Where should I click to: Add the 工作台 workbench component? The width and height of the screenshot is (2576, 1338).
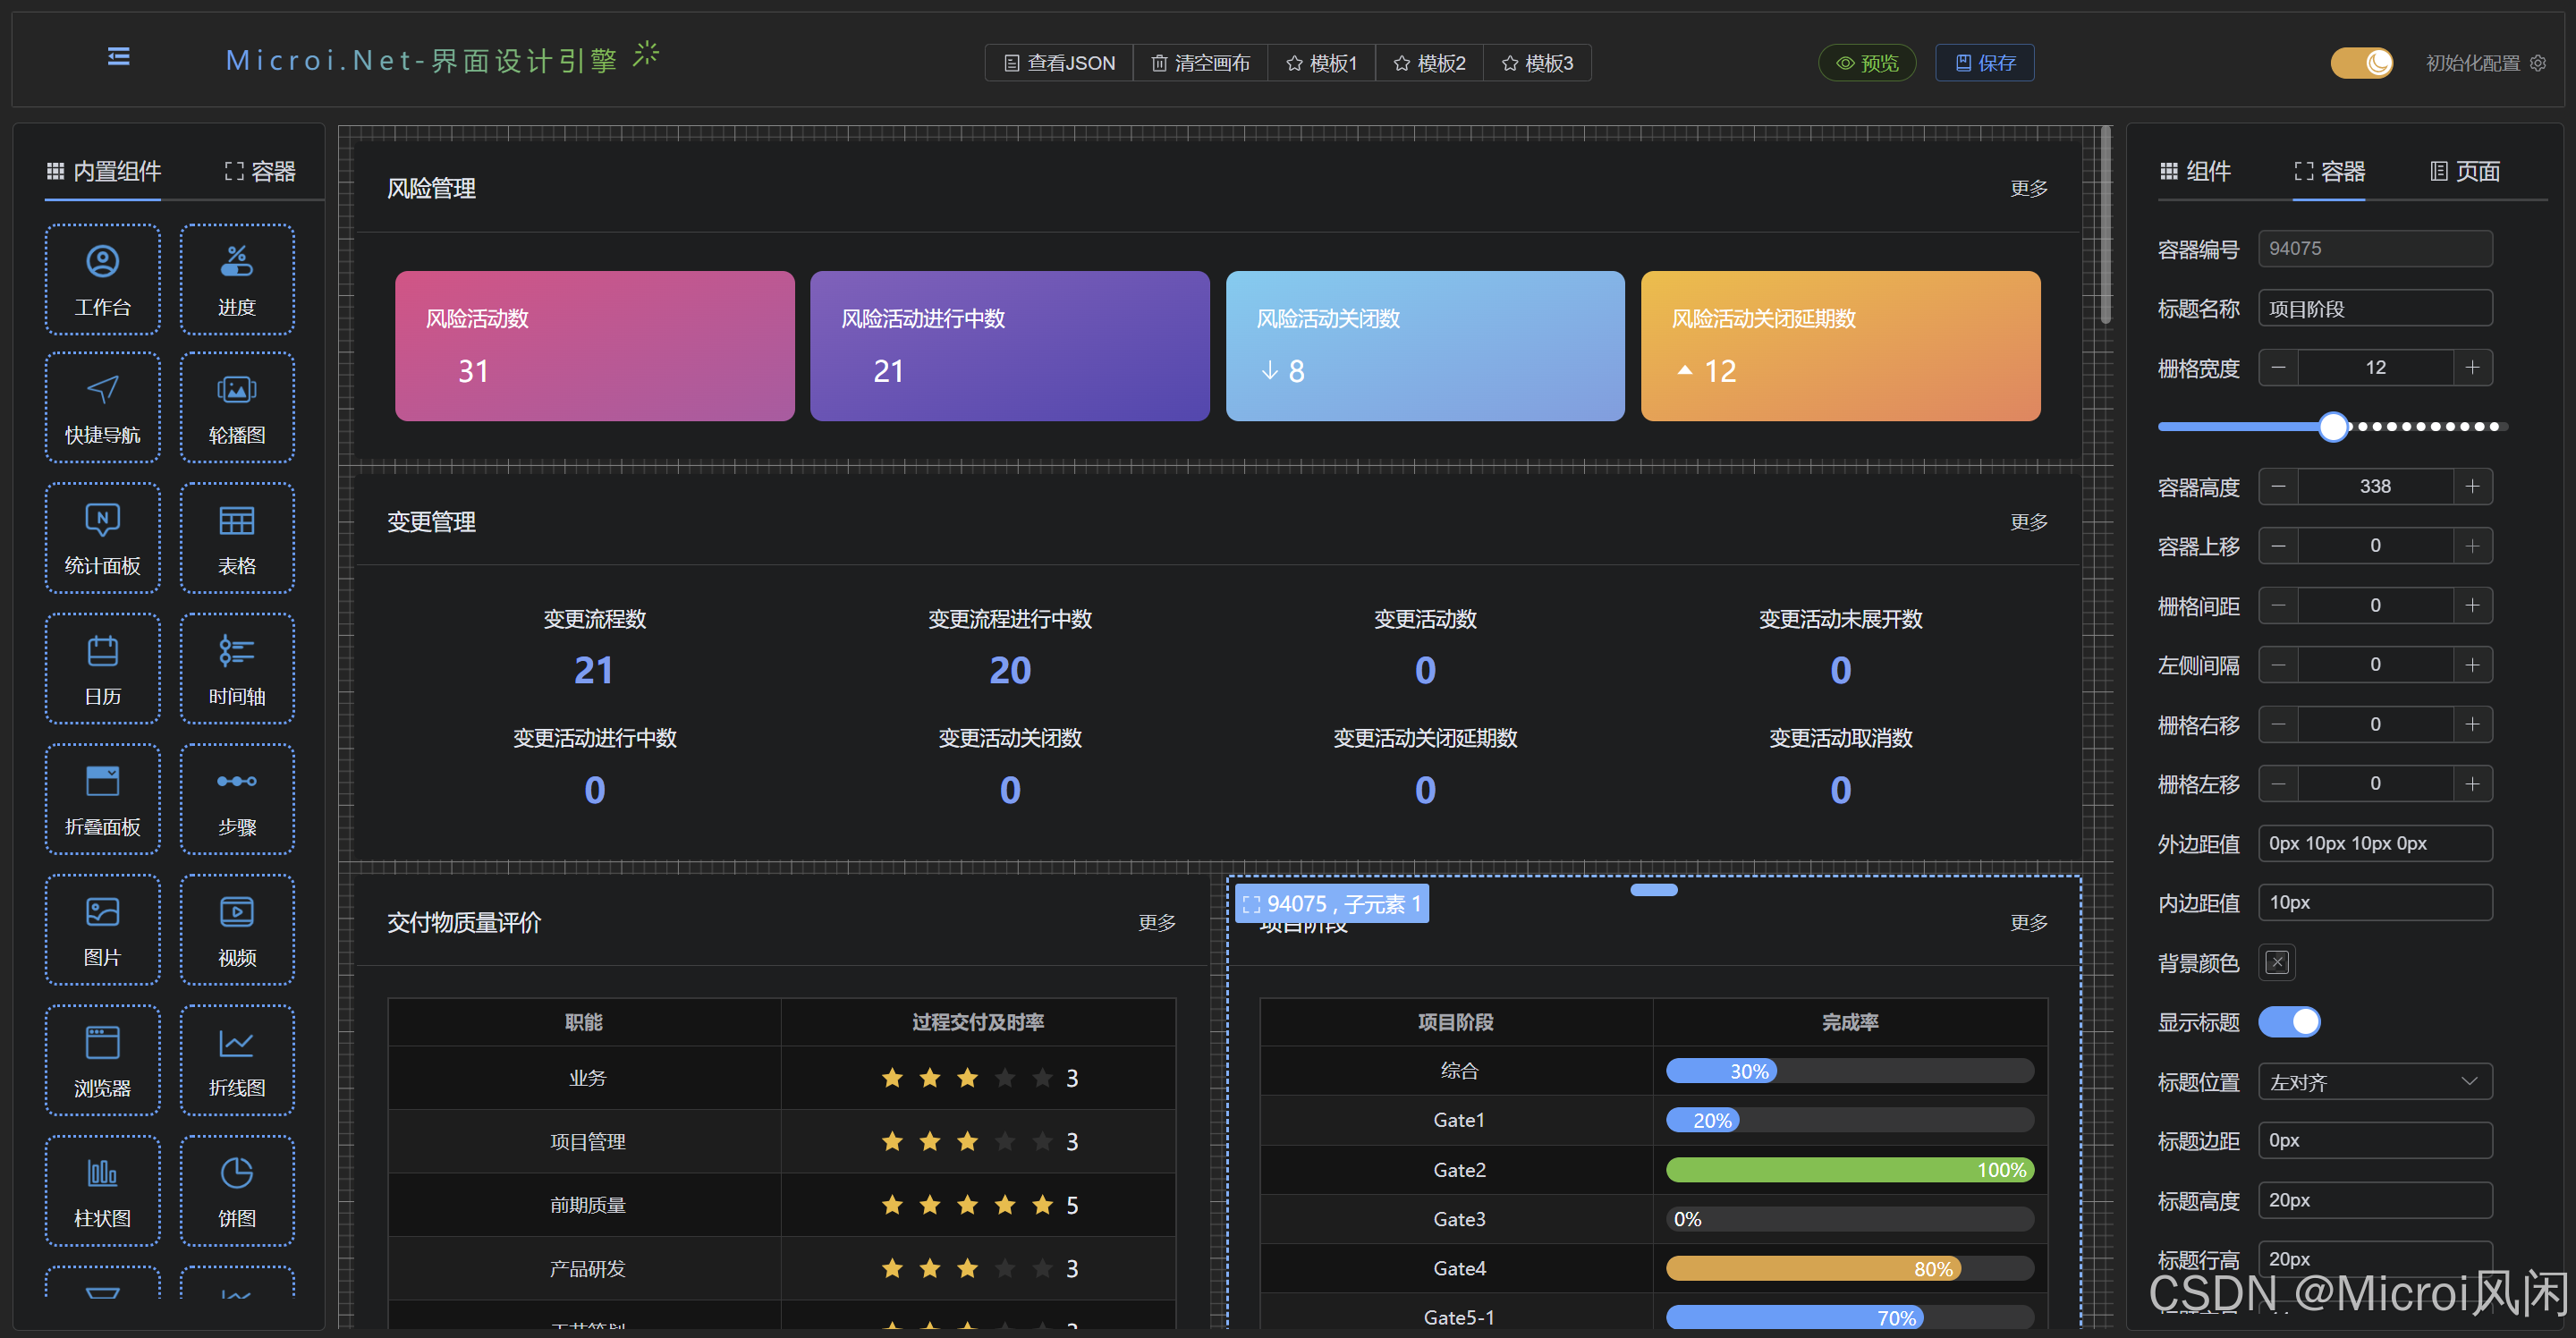tap(102, 279)
